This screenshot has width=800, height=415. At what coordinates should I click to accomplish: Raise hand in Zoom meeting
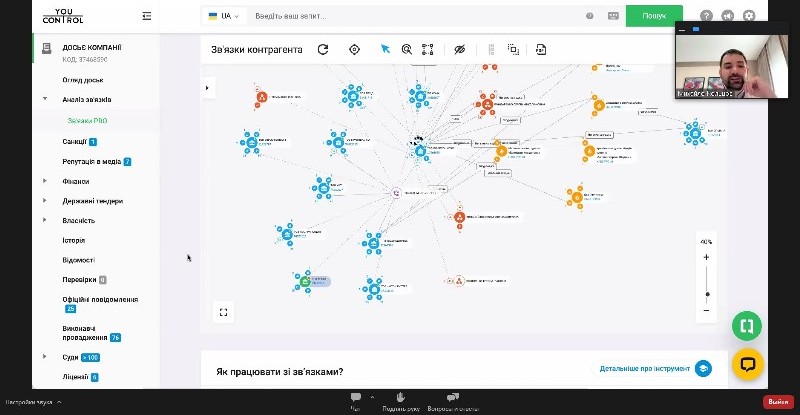pos(401,401)
